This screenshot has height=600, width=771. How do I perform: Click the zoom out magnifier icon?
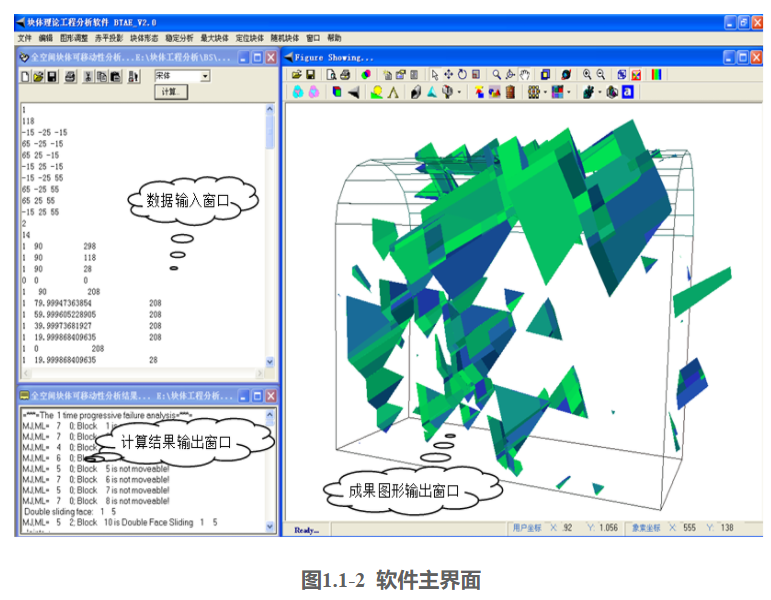pyautogui.click(x=601, y=75)
